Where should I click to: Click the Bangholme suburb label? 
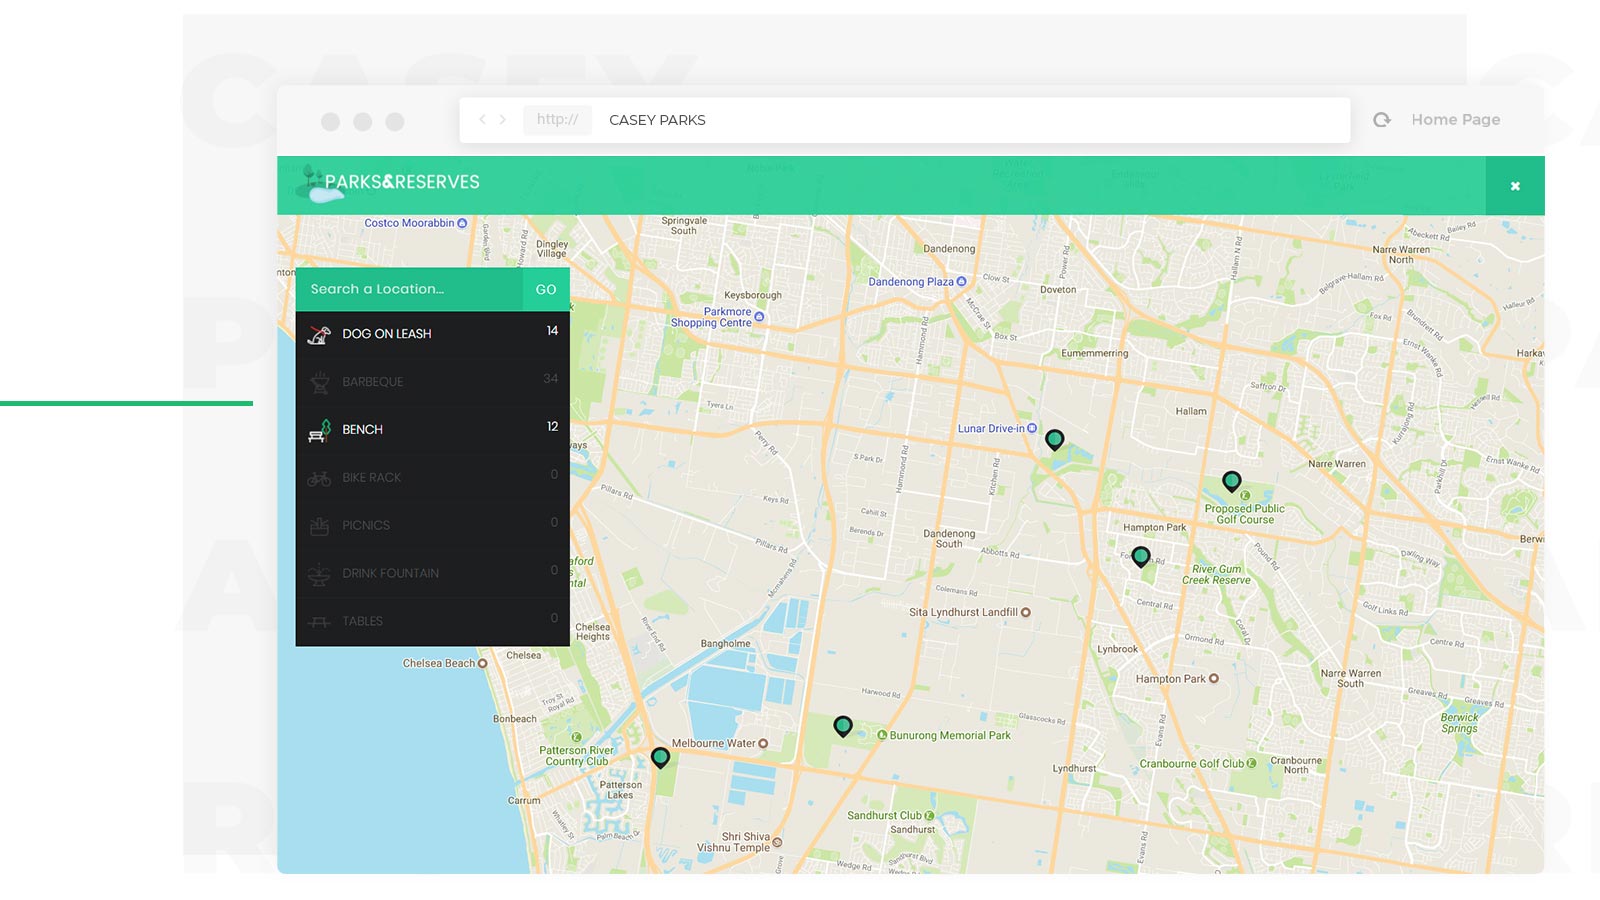725,643
